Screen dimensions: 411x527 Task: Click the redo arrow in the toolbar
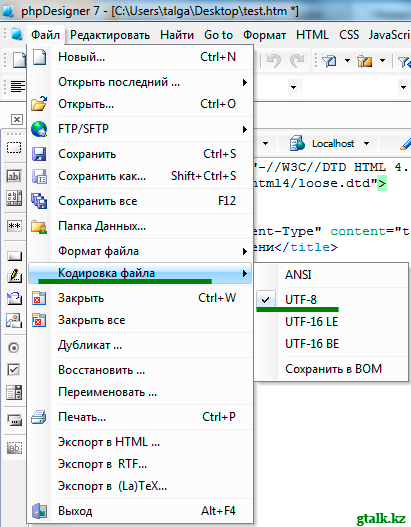tap(297, 61)
